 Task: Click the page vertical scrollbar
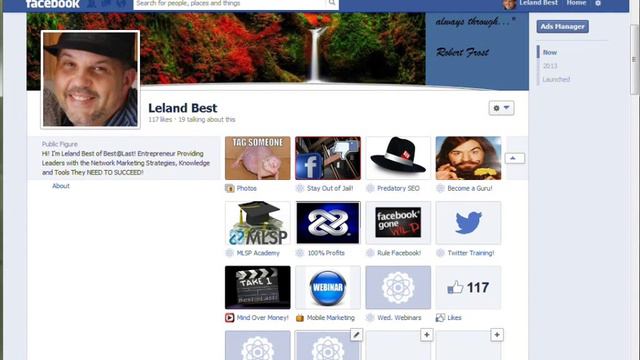(x=635, y=59)
